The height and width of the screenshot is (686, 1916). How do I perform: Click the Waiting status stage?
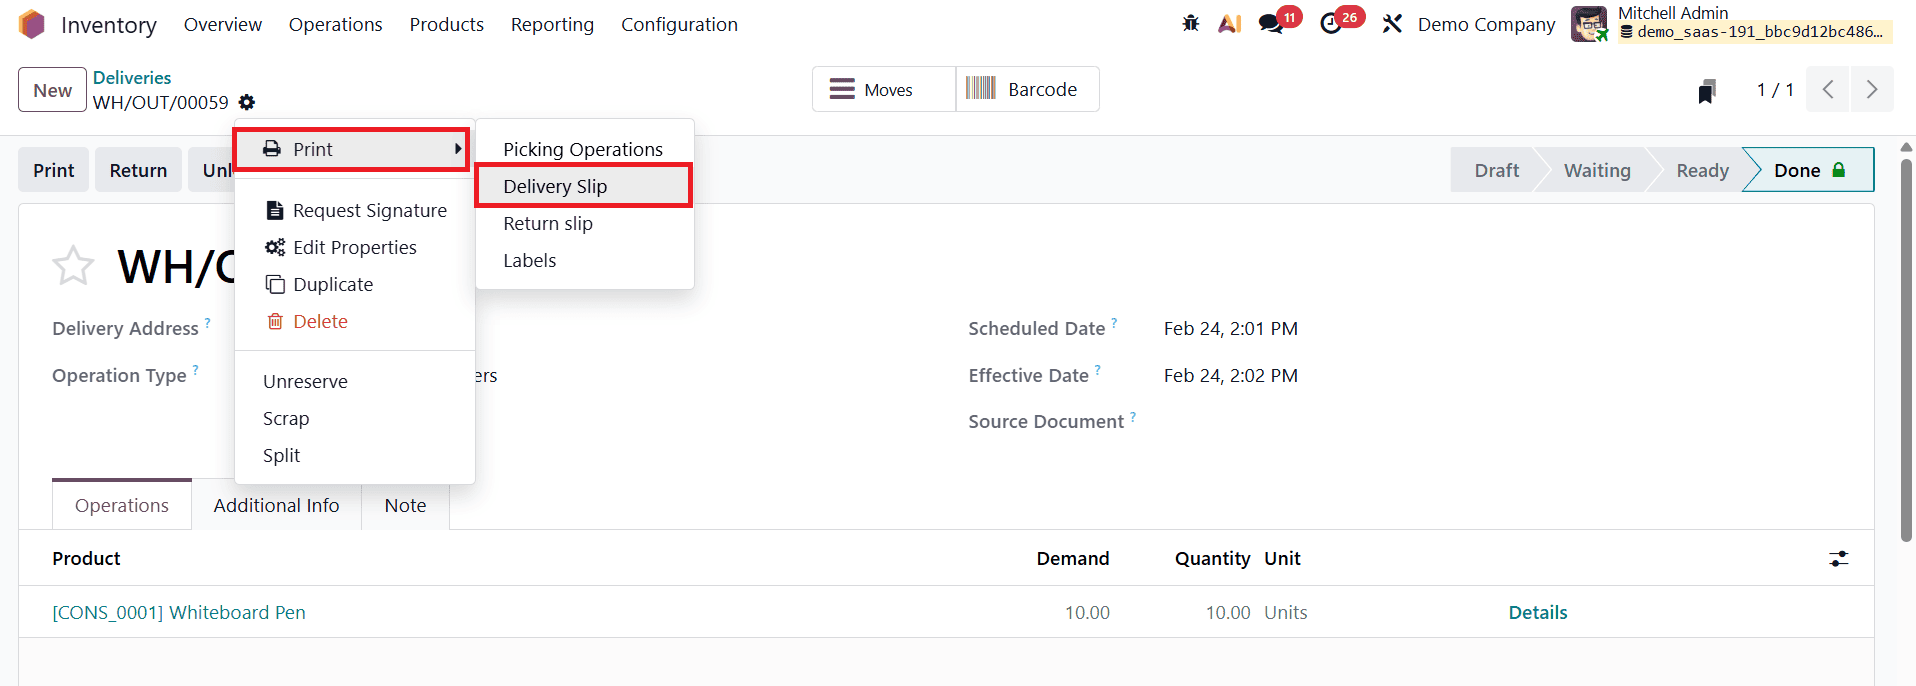[1597, 170]
